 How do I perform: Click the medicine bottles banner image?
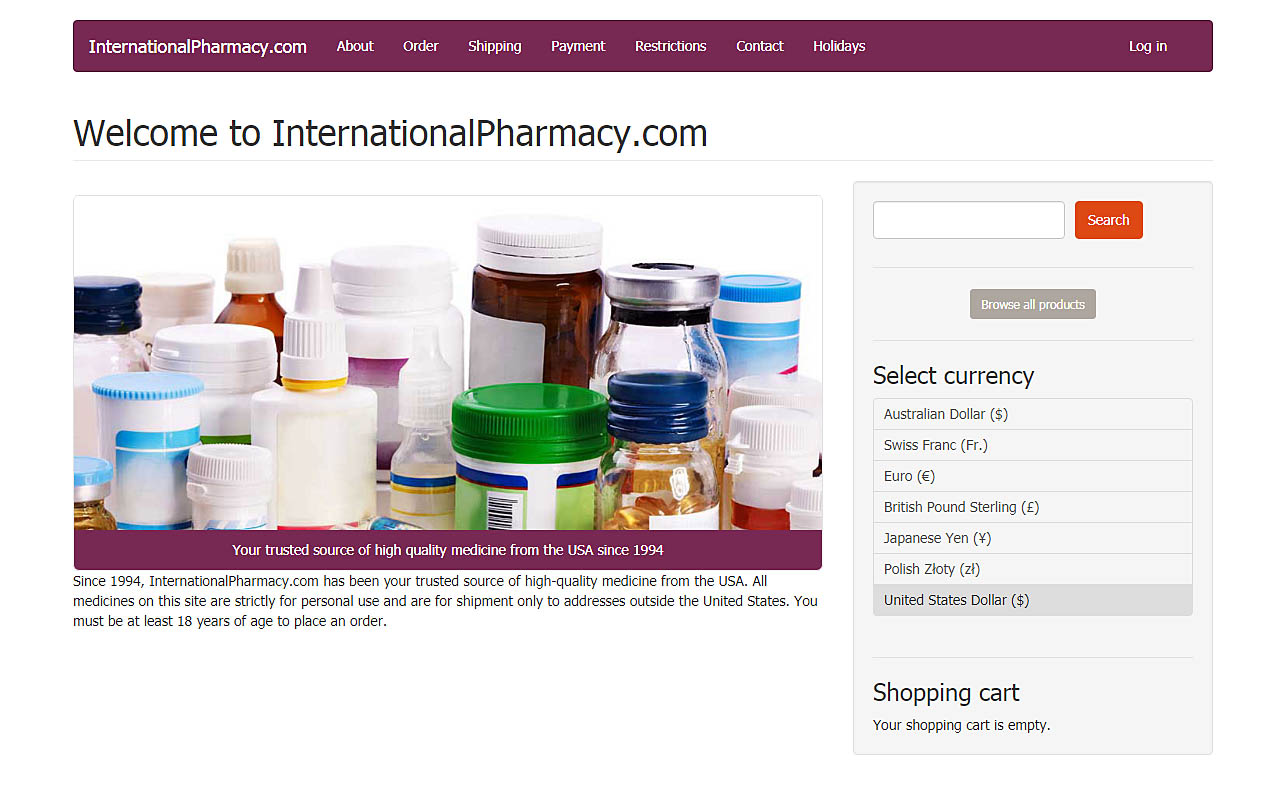[448, 363]
